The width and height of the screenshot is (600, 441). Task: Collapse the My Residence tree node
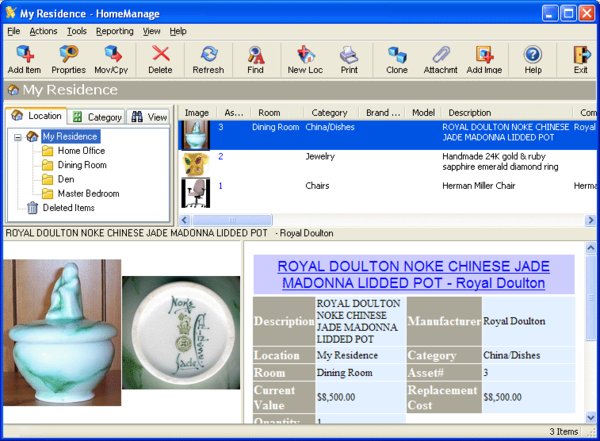click(x=18, y=136)
